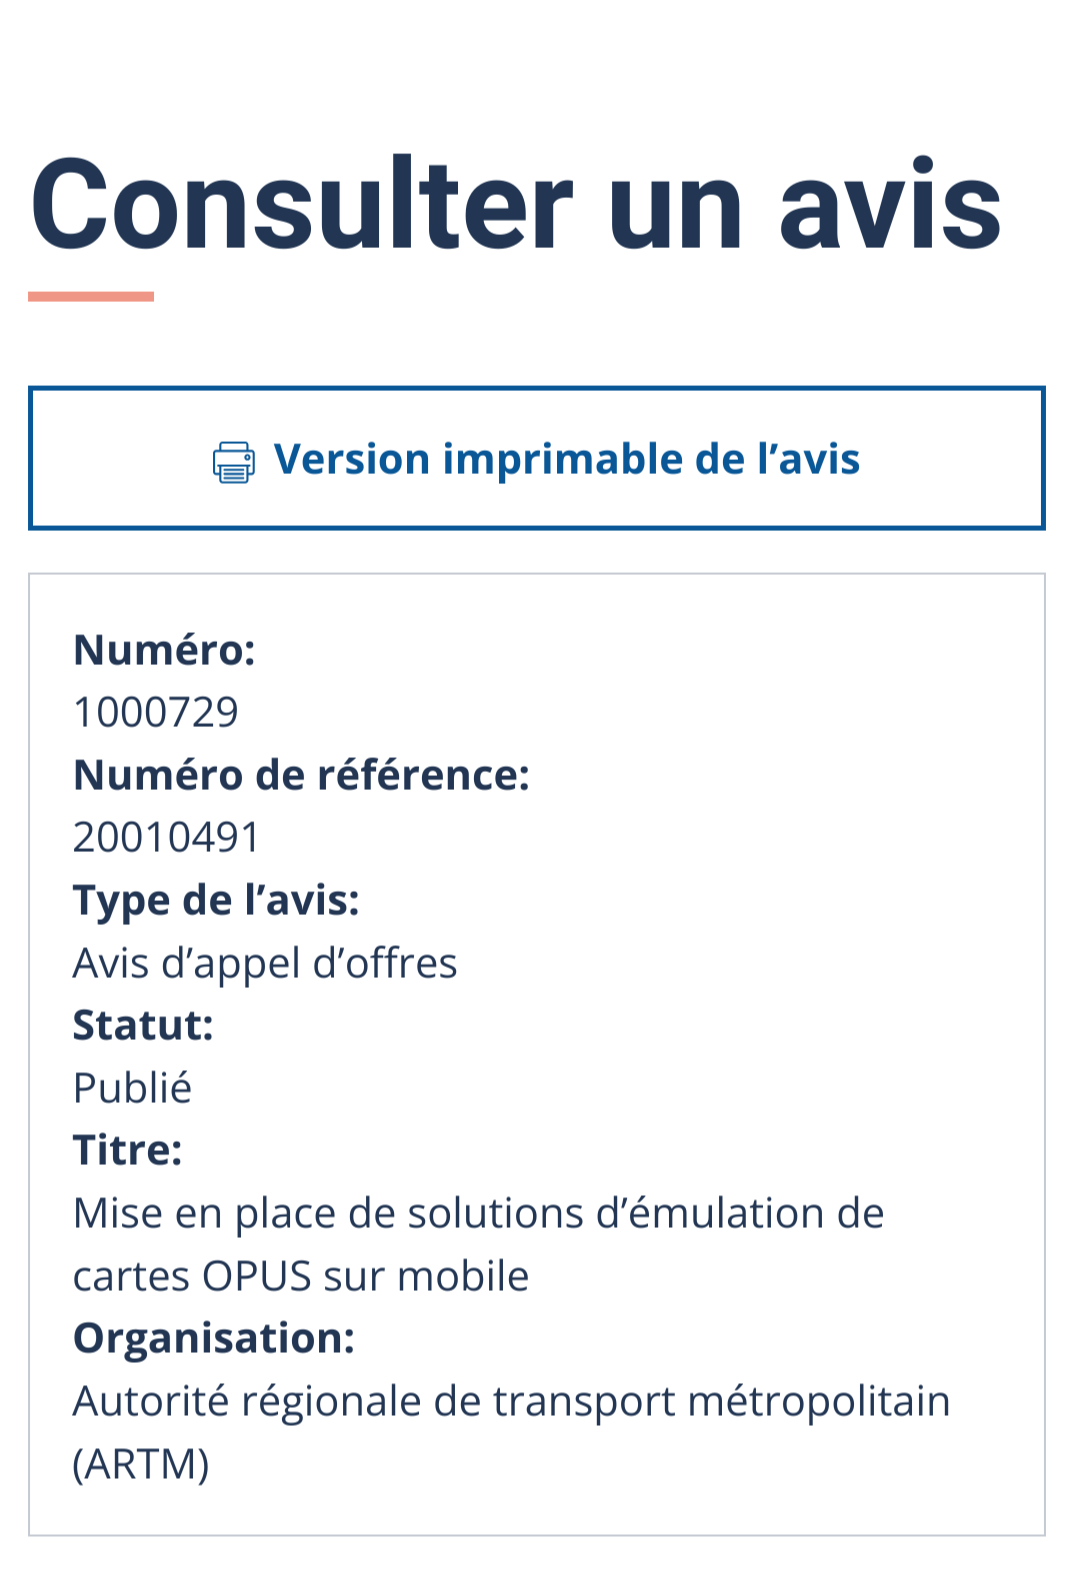Click the word mobile in the title
The width and height of the screenshot is (1080, 1594).
click(463, 1277)
